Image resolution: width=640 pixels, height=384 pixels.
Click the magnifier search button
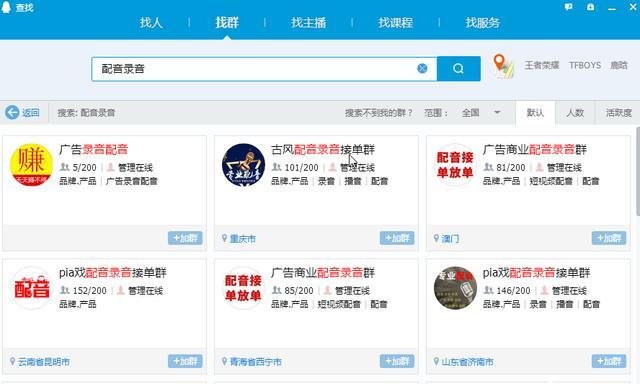point(458,69)
